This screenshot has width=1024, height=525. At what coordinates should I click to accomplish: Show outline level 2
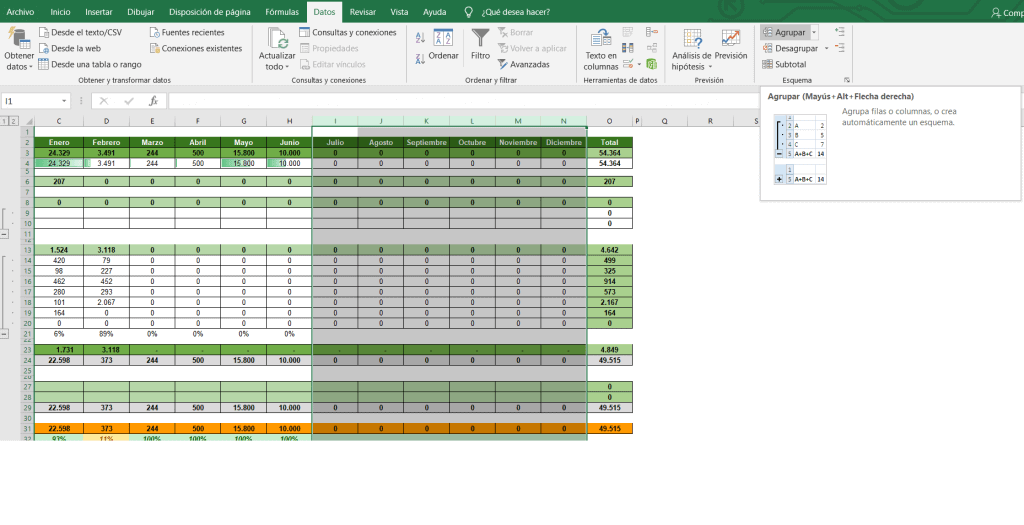12,121
